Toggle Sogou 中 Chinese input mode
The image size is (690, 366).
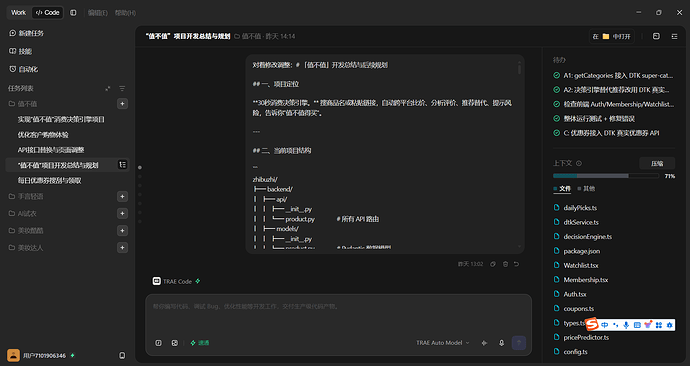click(605, 325)
